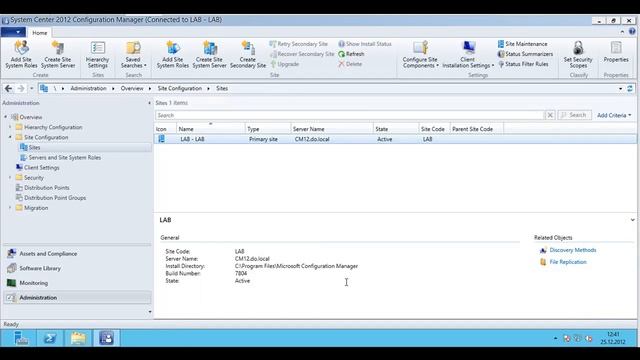
Task: Click Retry Secondary Site
Action: tap(299, 44)
